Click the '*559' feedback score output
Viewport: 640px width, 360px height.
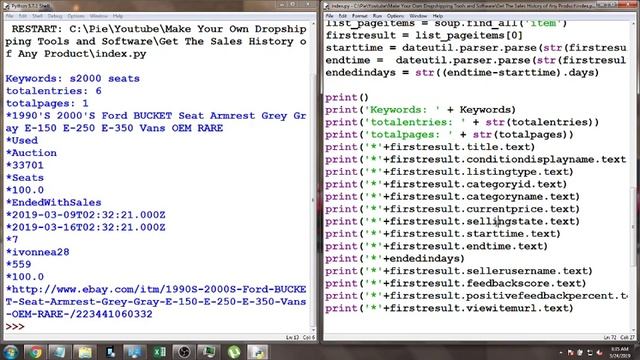pyautogui.click(x=18, y=264)
